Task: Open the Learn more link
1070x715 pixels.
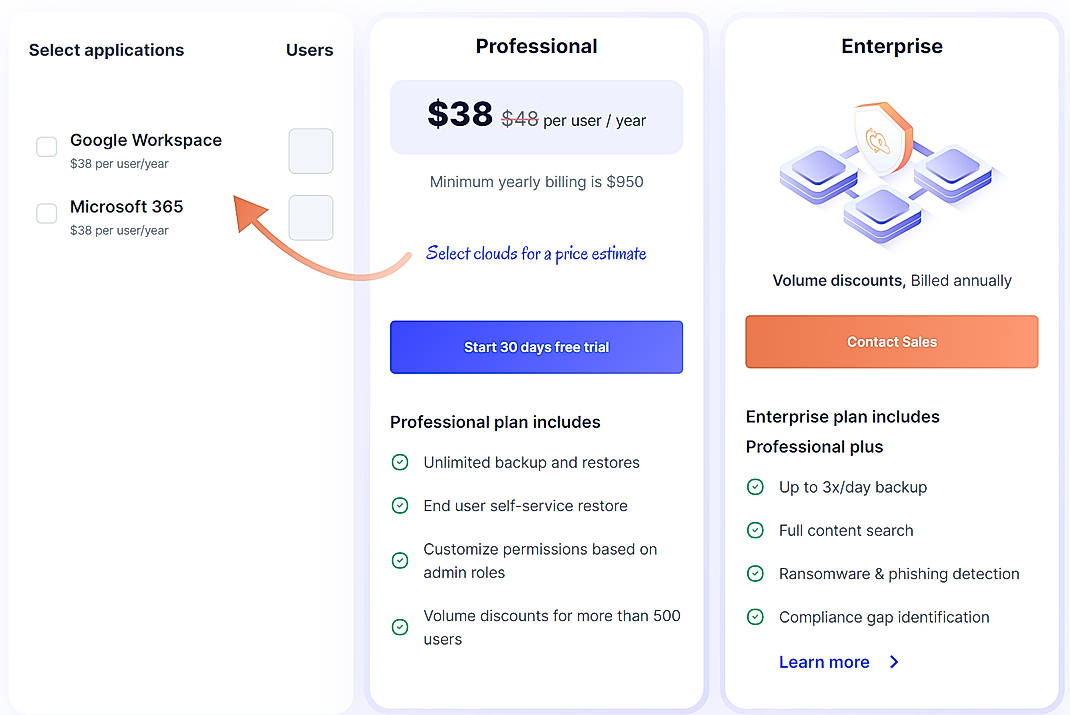Action: pos(824,662)
